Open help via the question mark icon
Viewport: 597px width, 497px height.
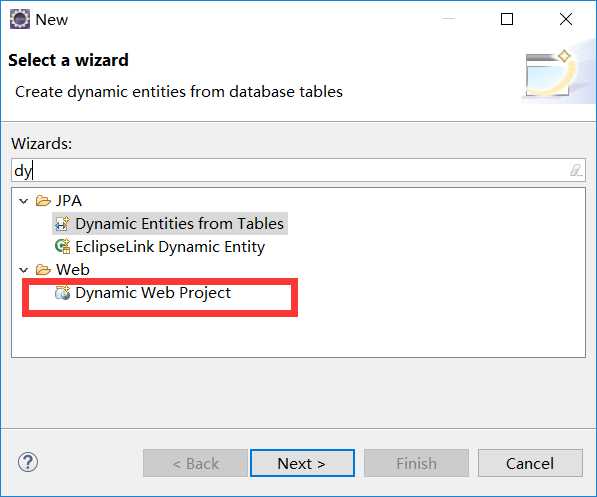point(28,462)
